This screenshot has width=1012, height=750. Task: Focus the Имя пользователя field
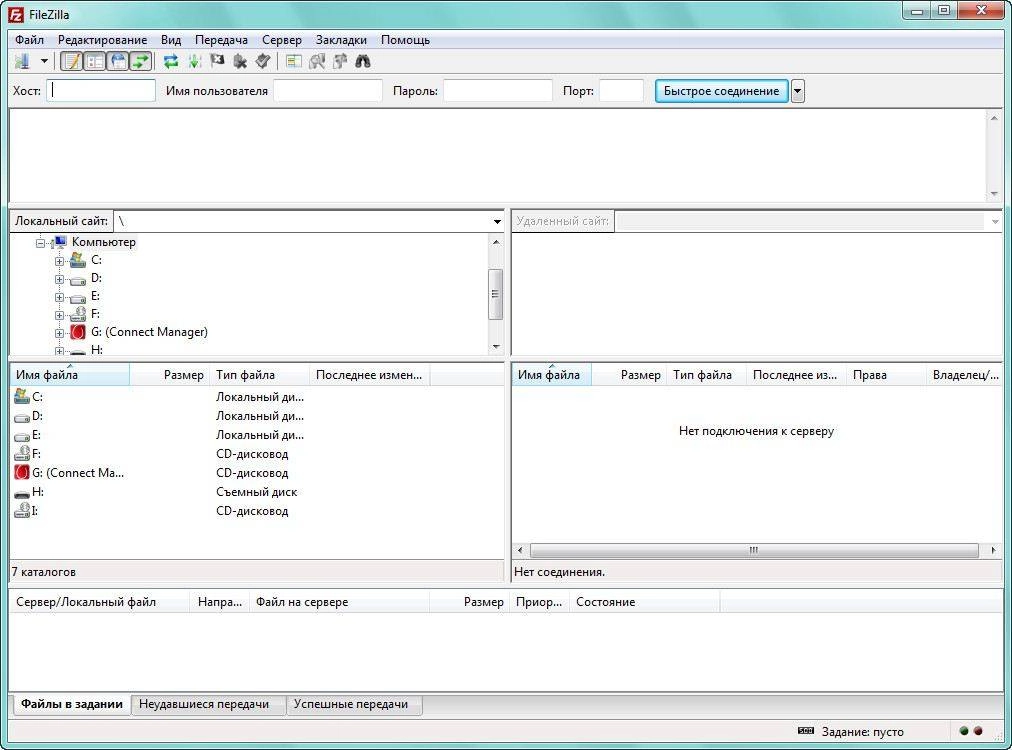328,90
